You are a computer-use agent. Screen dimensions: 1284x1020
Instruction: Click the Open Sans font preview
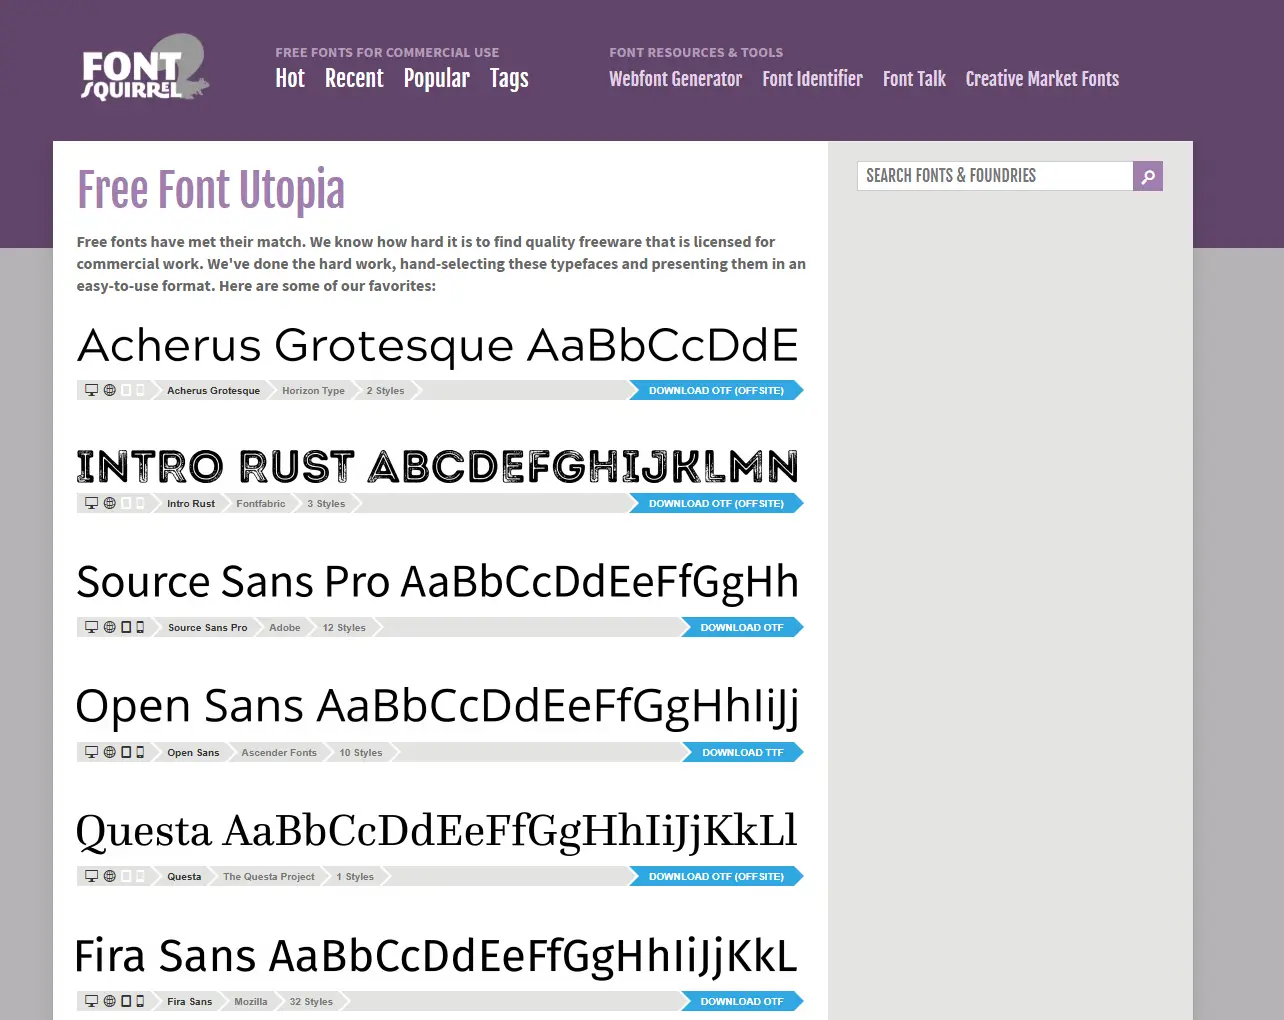pos(438,707)
